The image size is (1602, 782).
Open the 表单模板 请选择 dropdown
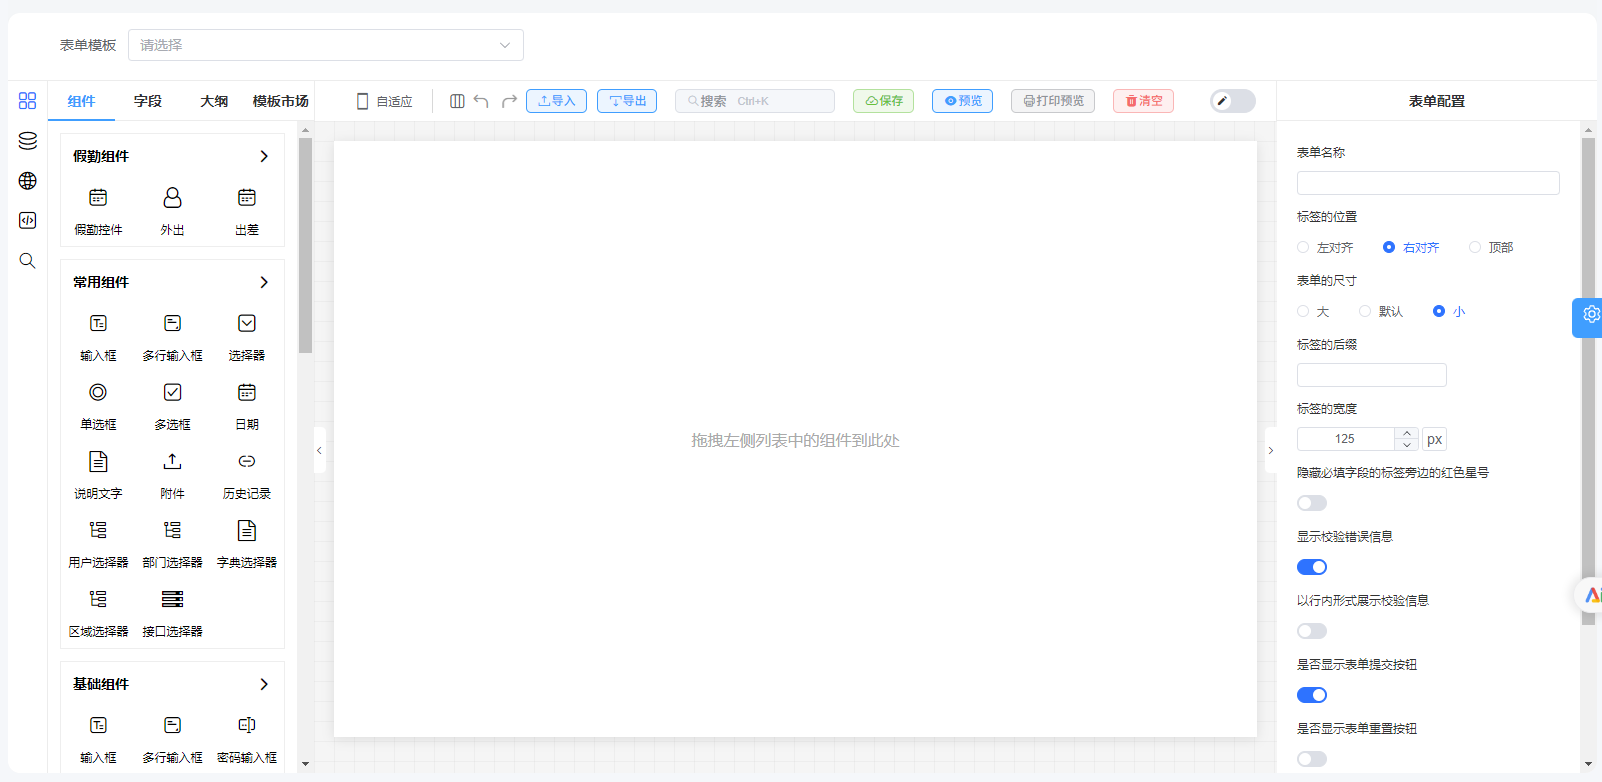tap(326, 45)
